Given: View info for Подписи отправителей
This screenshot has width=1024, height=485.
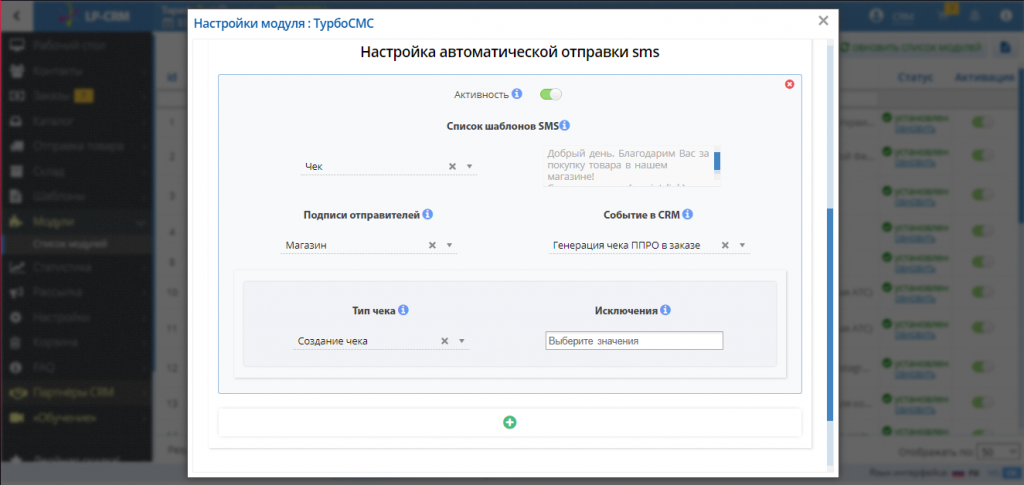Looking at the screenshot, I should coord(427,214).
